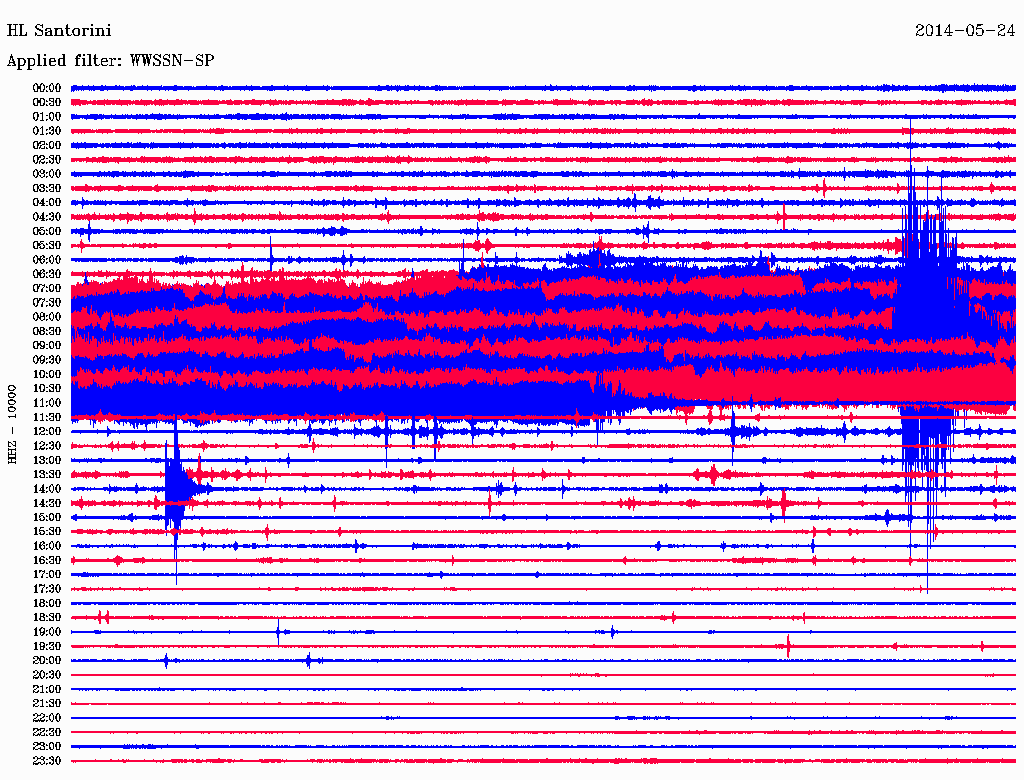The image size is (1024, 780).
Task: Choose the 08:00 time label
Action: pyautogui.click(x=47, y=317)
